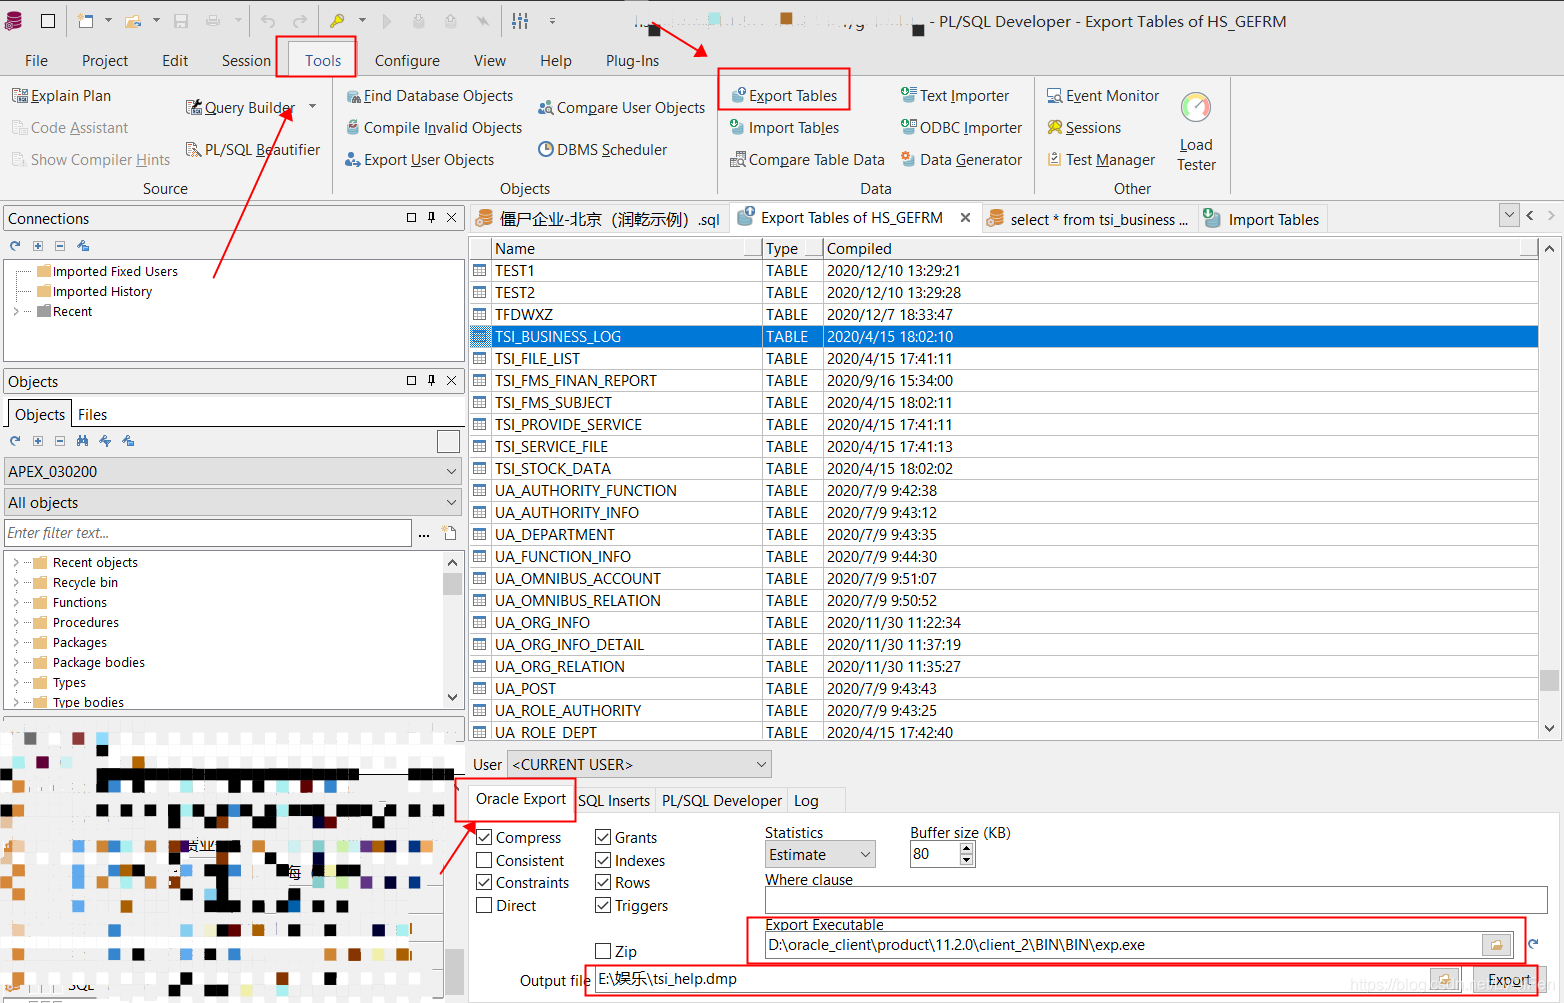The image size is (1564, 1003).
Task: Click Name column header
Action: click(627, 249)
